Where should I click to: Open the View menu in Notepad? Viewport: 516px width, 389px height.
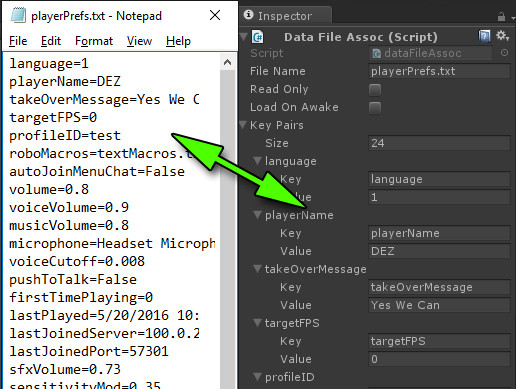click(139, 41)
